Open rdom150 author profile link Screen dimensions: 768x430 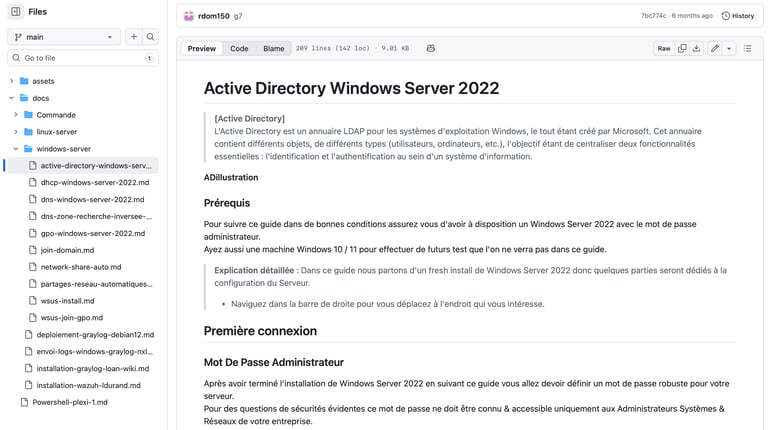[214, 16]
